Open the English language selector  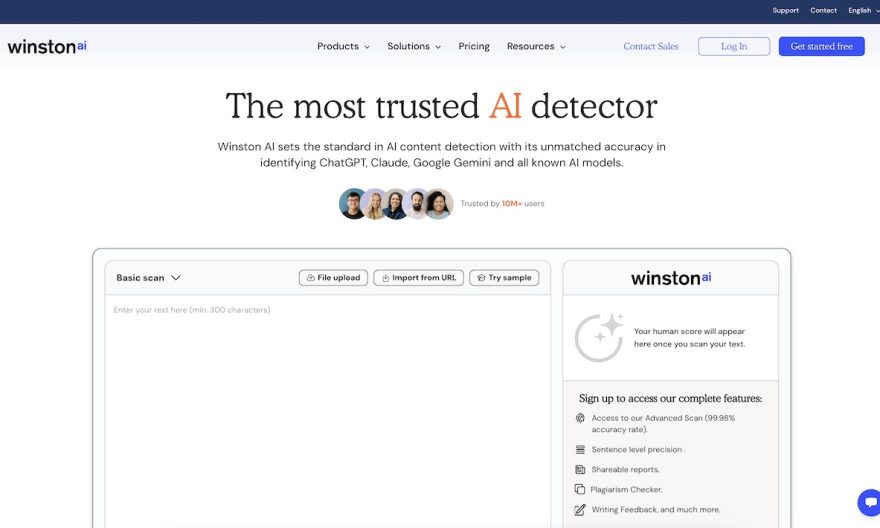click(x=863, y=10)
